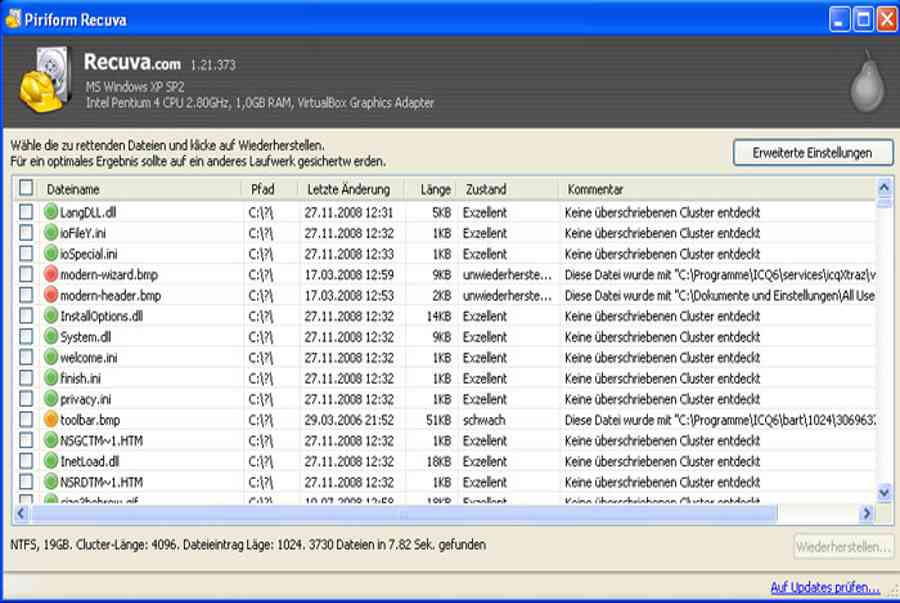The image size is (900, 603).
Task: Check the box for toolbar.bmp
Action: 26,419
